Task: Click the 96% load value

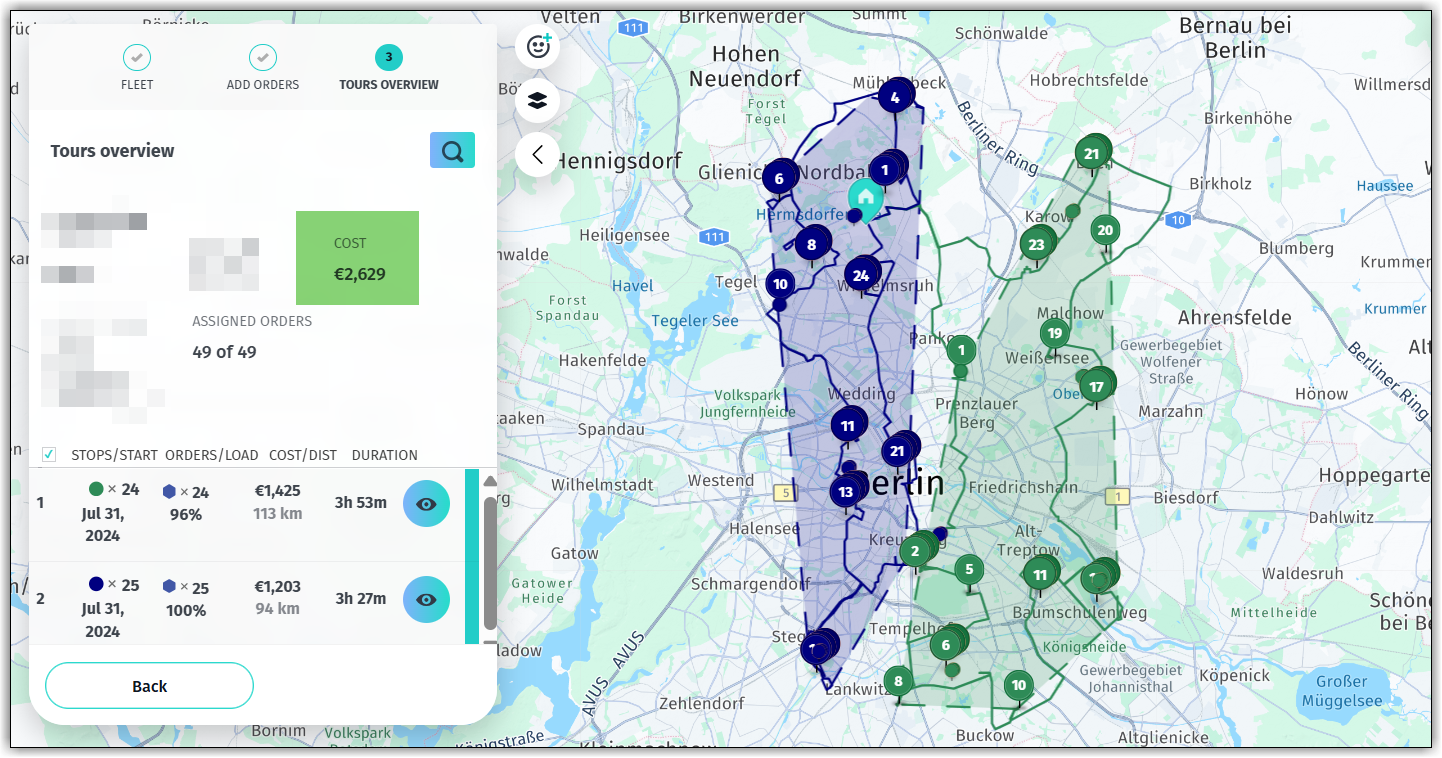Action: tap(186, 514)
